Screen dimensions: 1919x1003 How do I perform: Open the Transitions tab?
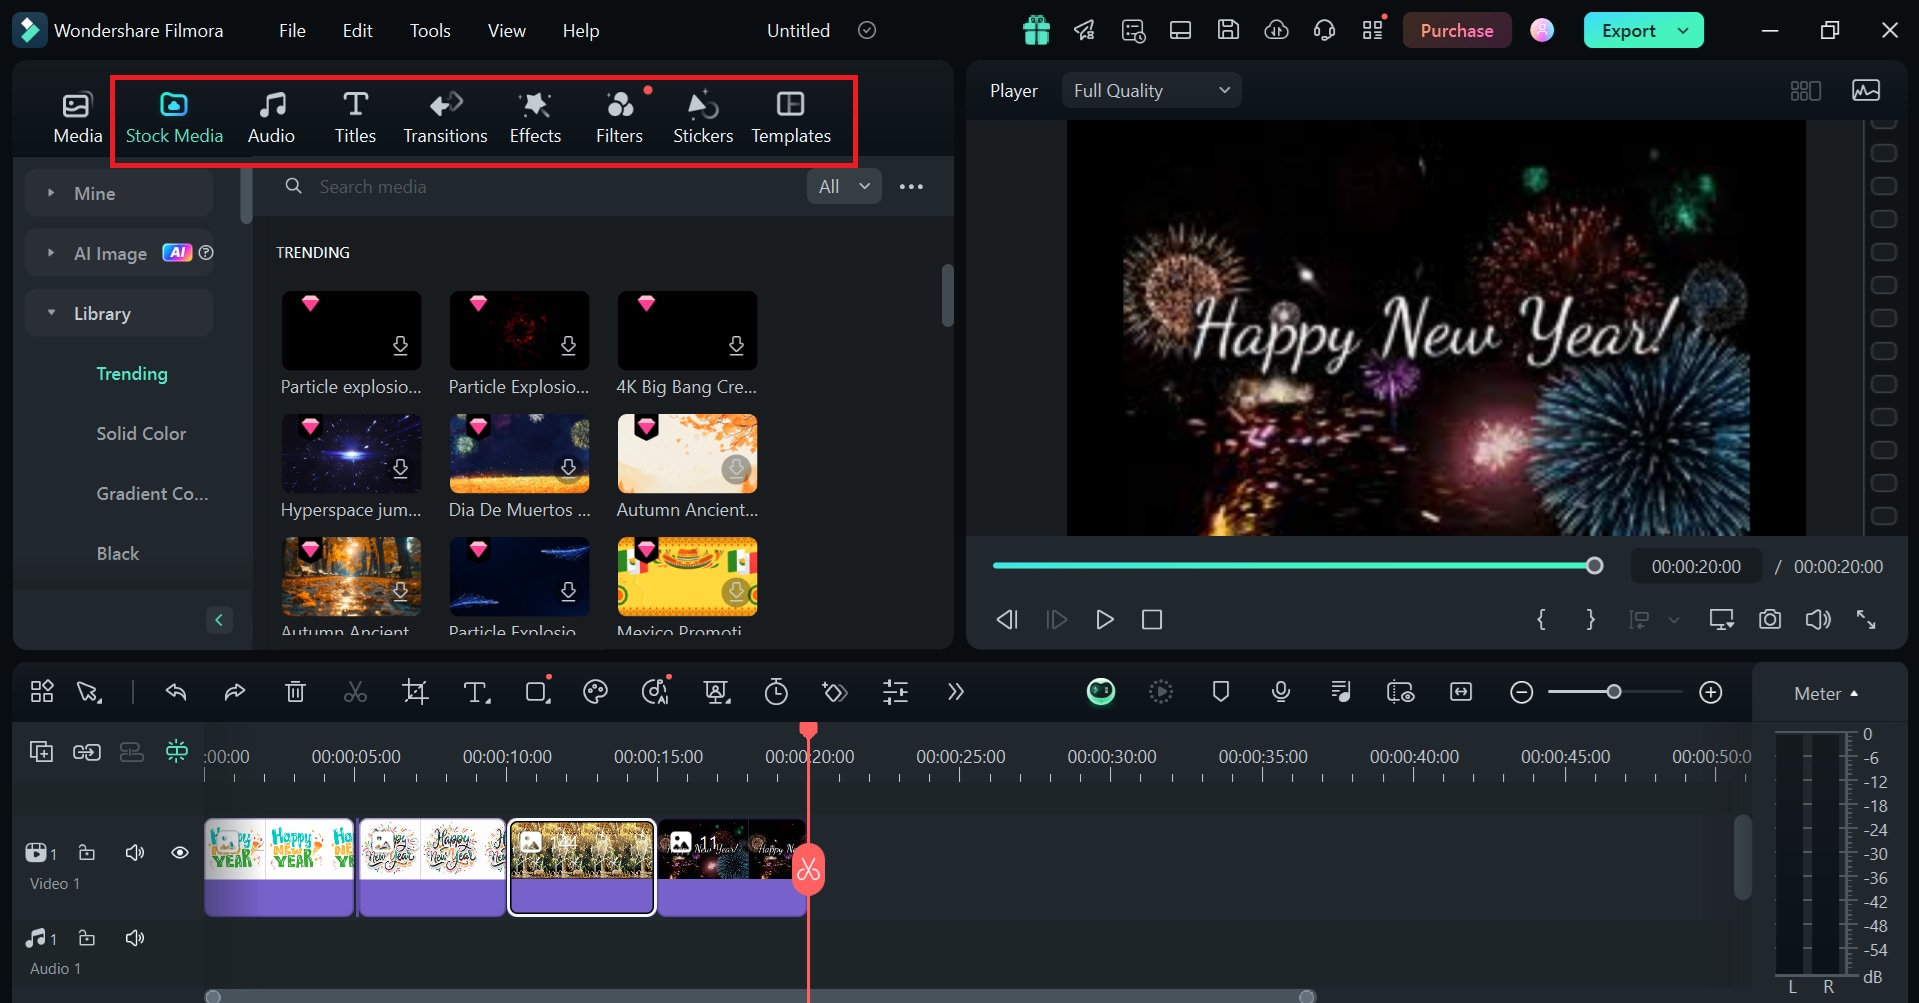coord(445,118)
